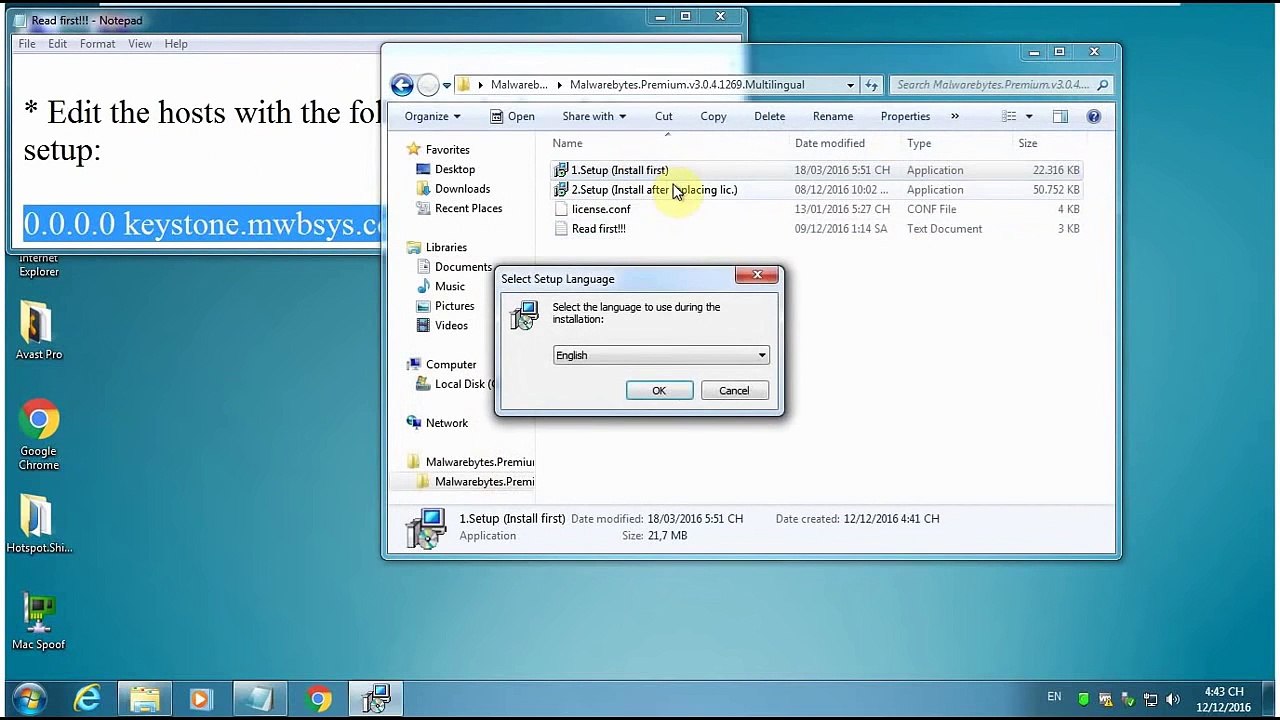Toggle the Explorer preview pane icon
Image resolution: width=1280 pixels, height=720 pixels.
(x=1060, y=116)
